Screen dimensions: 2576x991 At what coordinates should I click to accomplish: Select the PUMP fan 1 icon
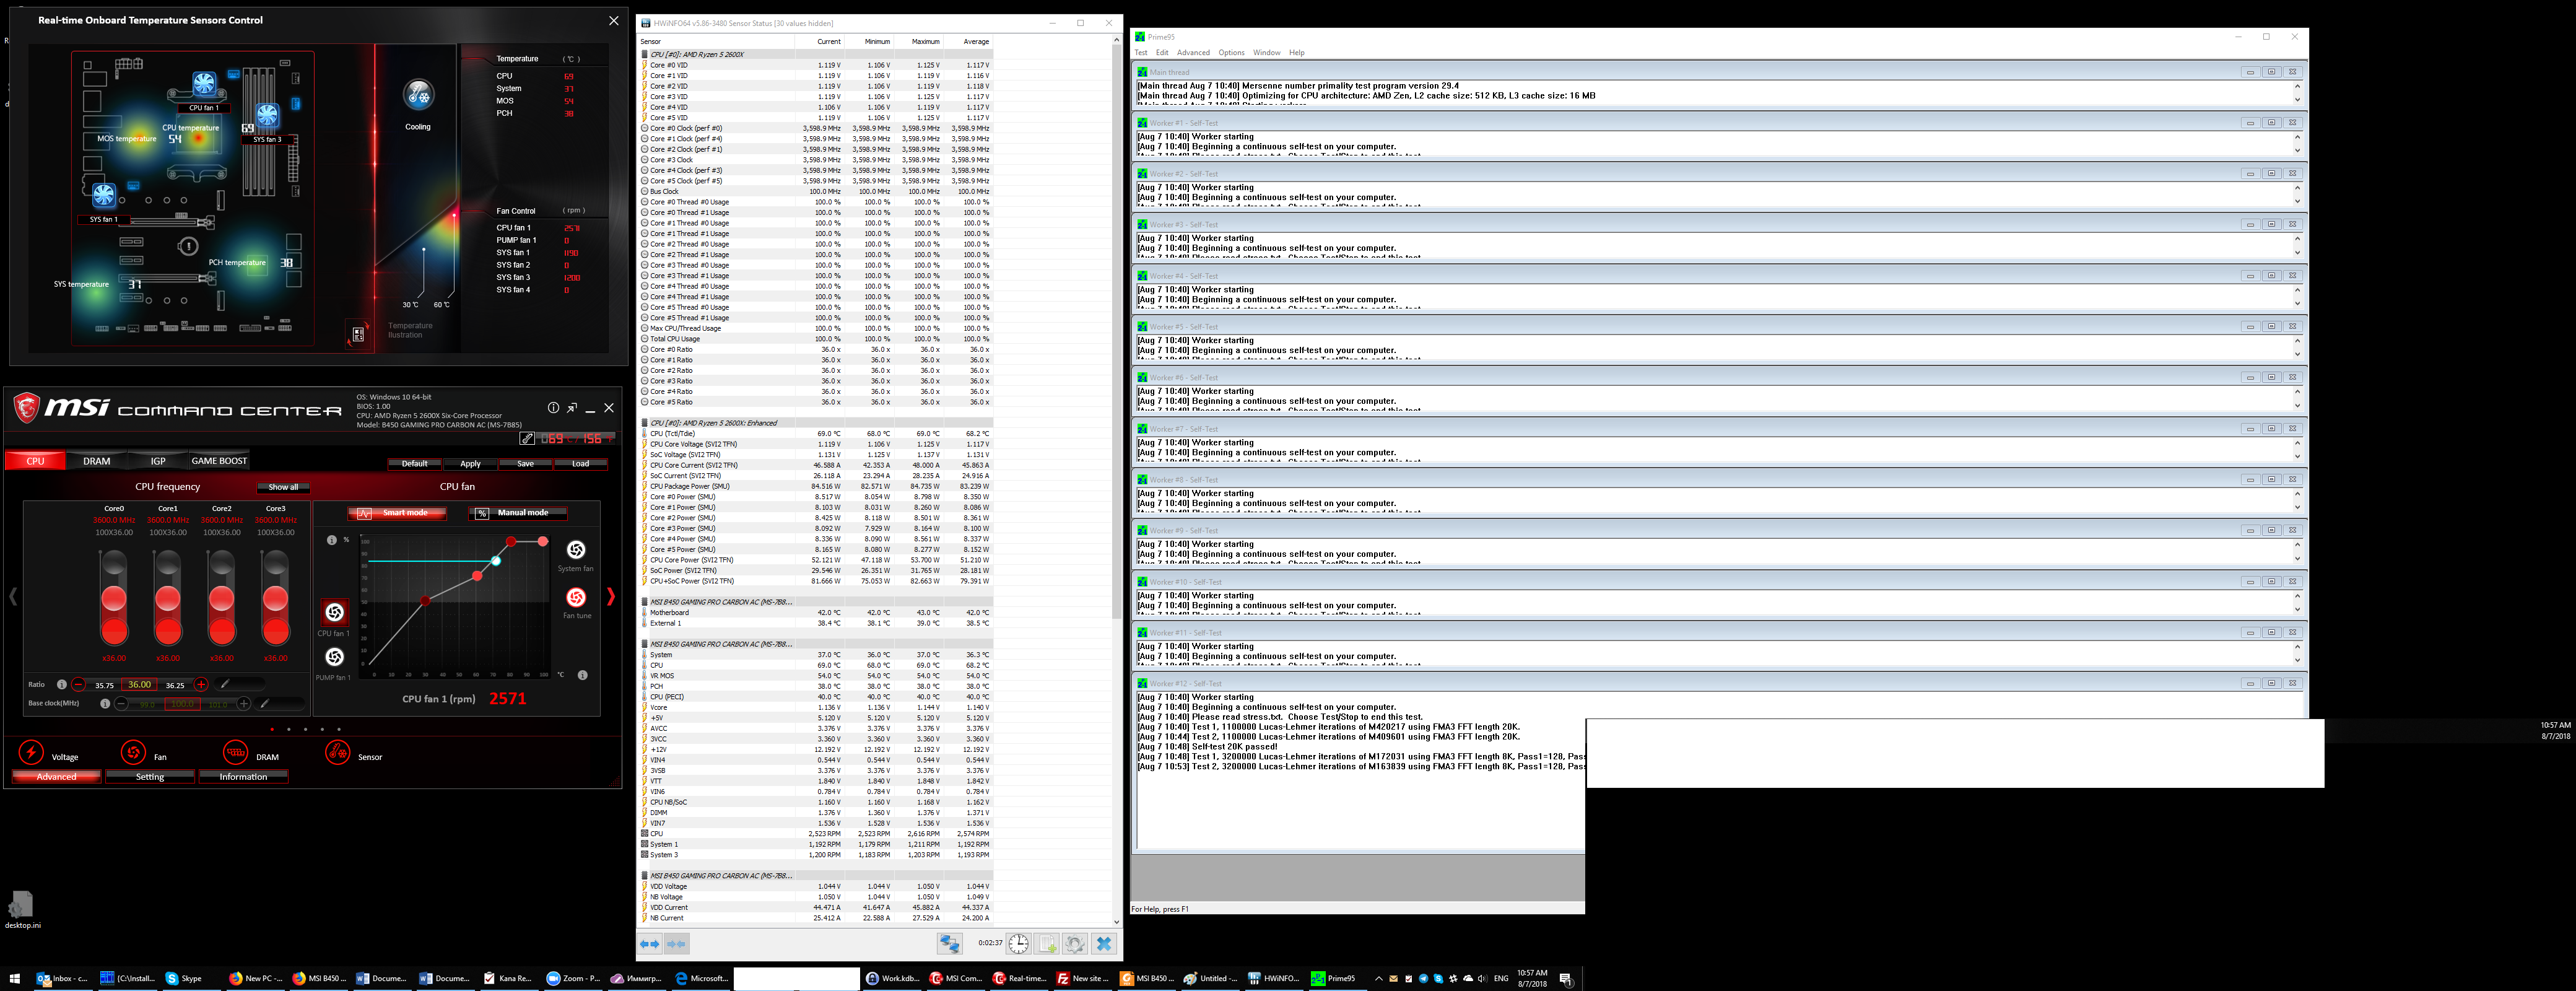pyautogui.click(x=334, y=657)
